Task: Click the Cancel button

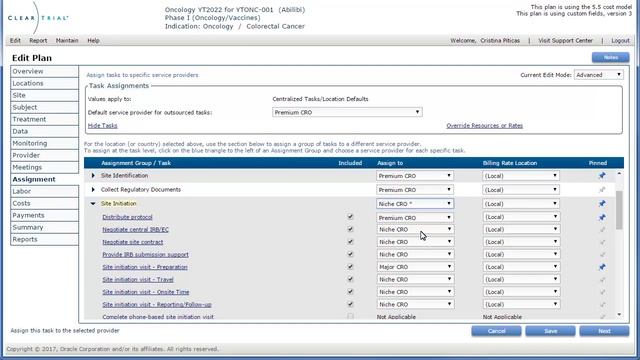Action: pos(496,331)
